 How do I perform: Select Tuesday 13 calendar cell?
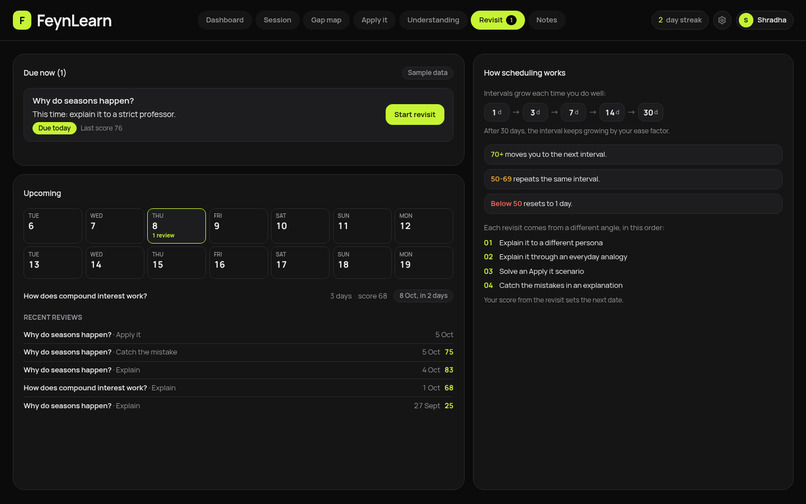point(52,262)
